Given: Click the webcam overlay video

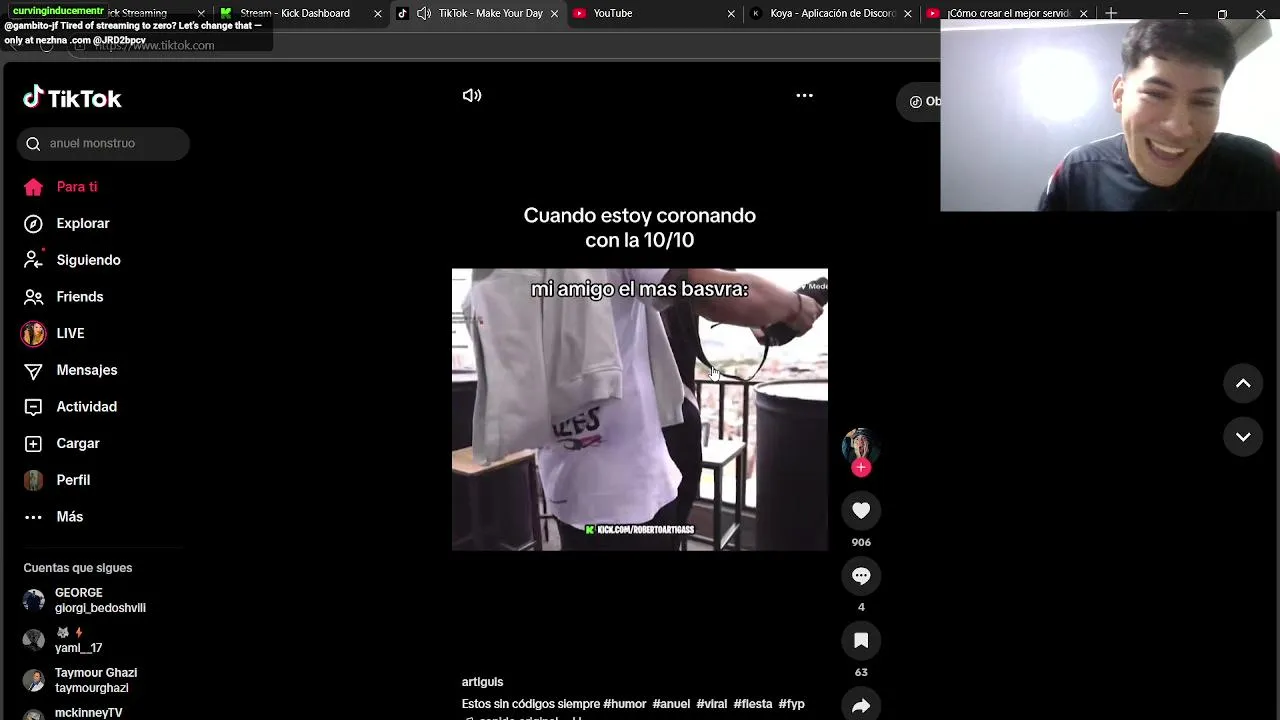Looking at the screenshot, I should (x=1110, y=116).
